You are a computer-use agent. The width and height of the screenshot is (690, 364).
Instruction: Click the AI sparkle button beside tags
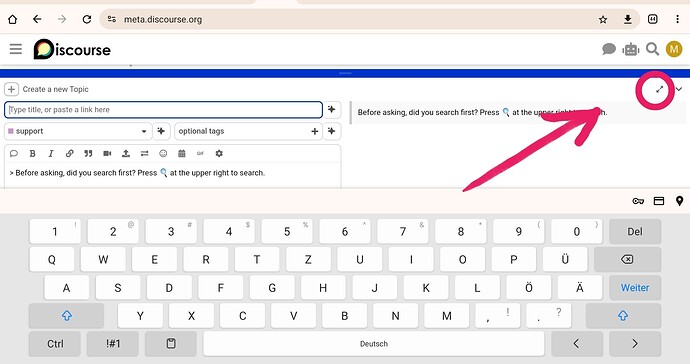click(x=332, y=131)
